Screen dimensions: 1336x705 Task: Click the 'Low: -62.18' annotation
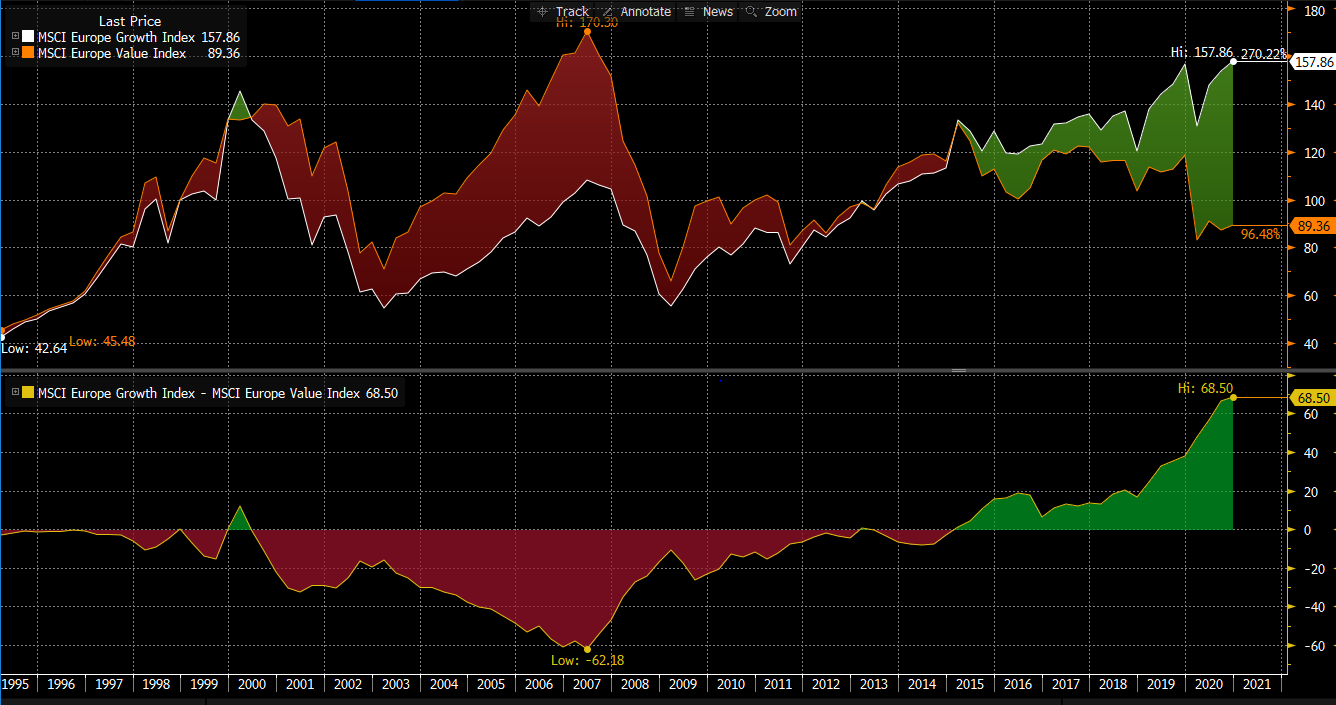click(587, 660)
